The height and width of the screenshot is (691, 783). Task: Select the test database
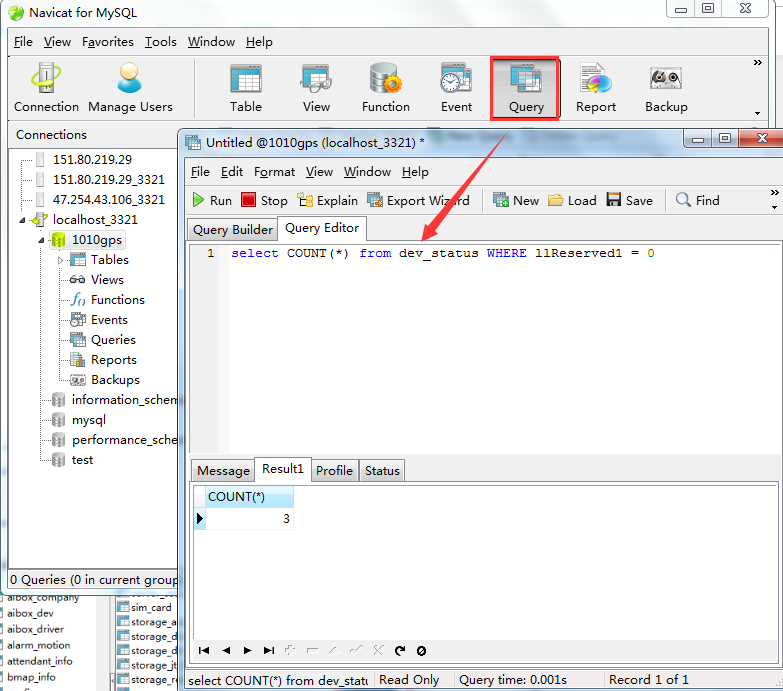tap(82, 460)
